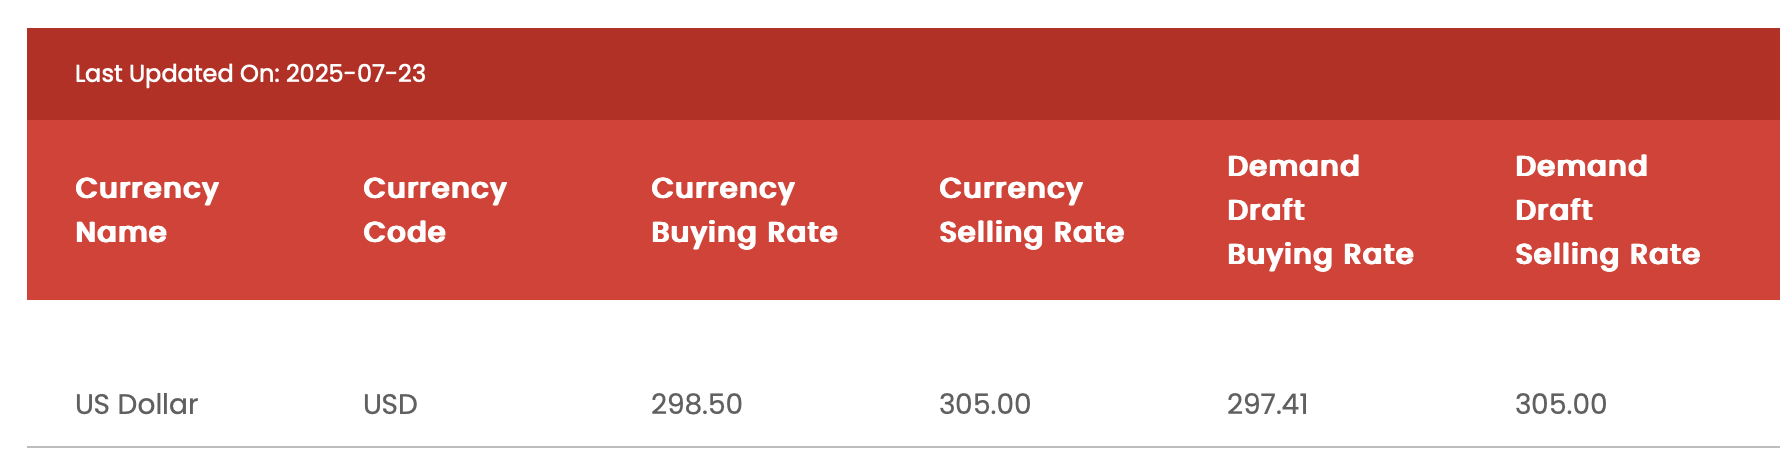The height and width of the screenshot is (457, 1780).
Task: Click the word Demand in Buying header
Action: pyautogui.click(x=1293, y=166)
